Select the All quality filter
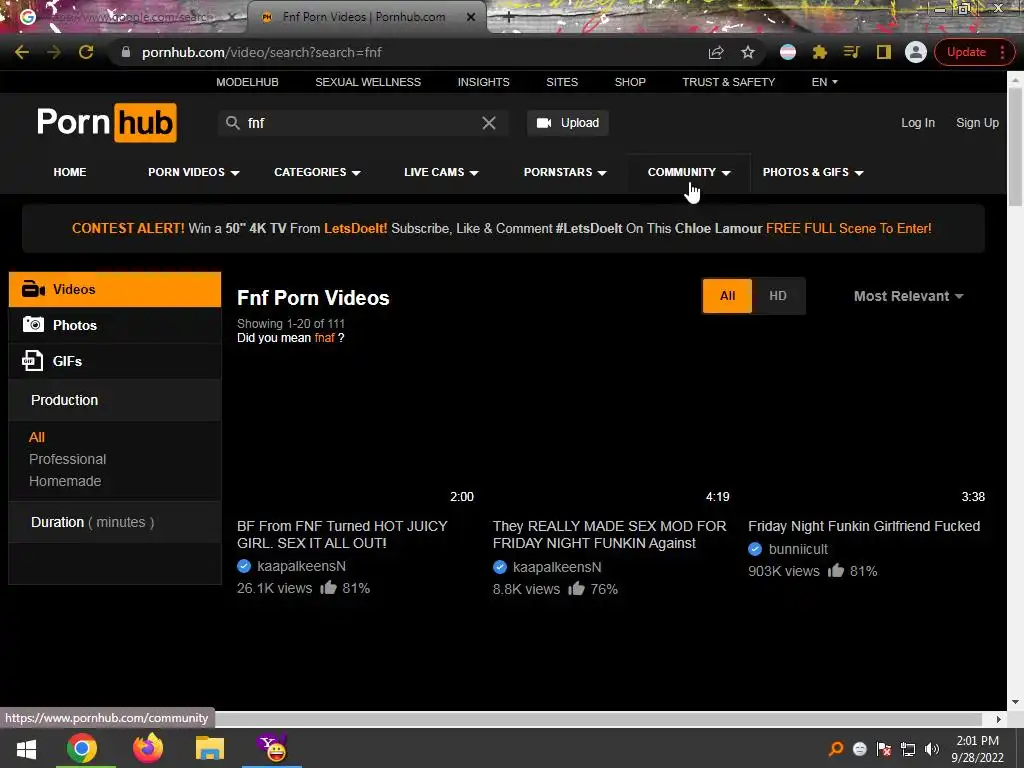The width and height of the screenshot is (1024, 768). pyautogui.click(x=728, y=296)
